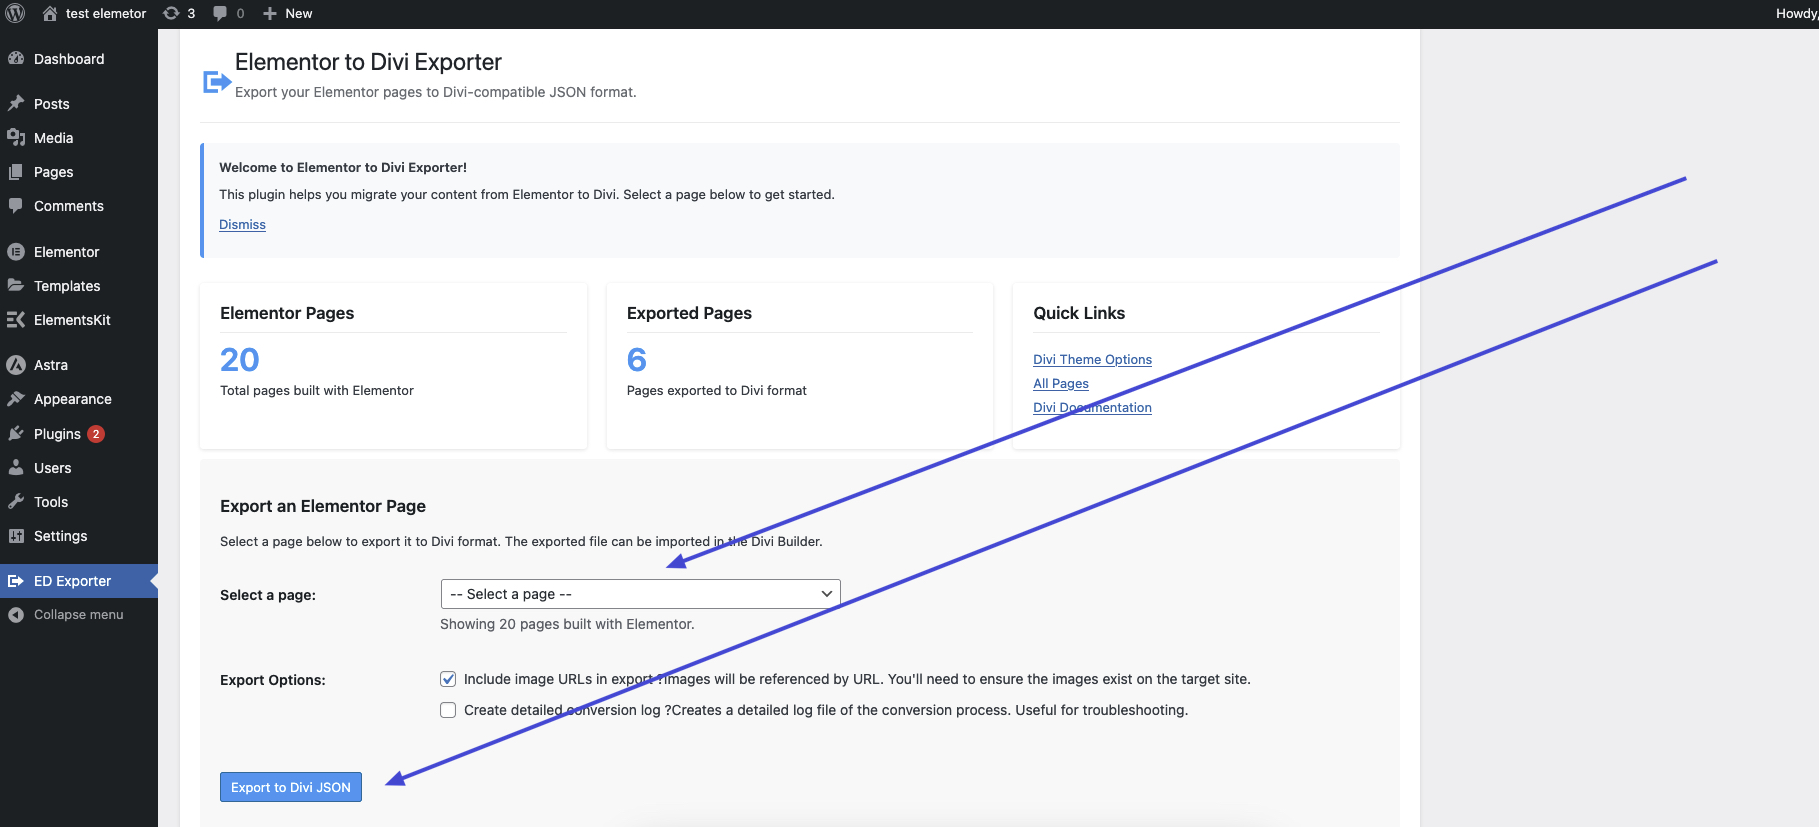Click the ED Exporter export icon
The height and width of the screenshot is (827, 1819).
tap(16, 580)
